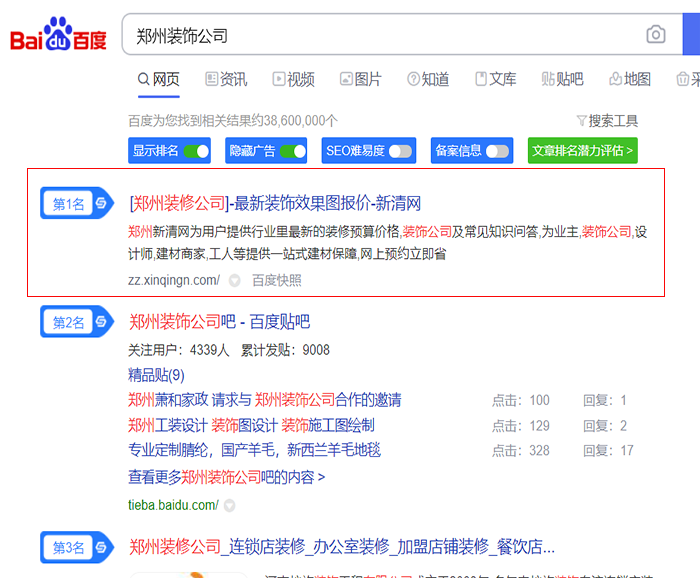
Task: Open third result 郑州装修公司_连锁店装修 link
Action: pos(342,547)
